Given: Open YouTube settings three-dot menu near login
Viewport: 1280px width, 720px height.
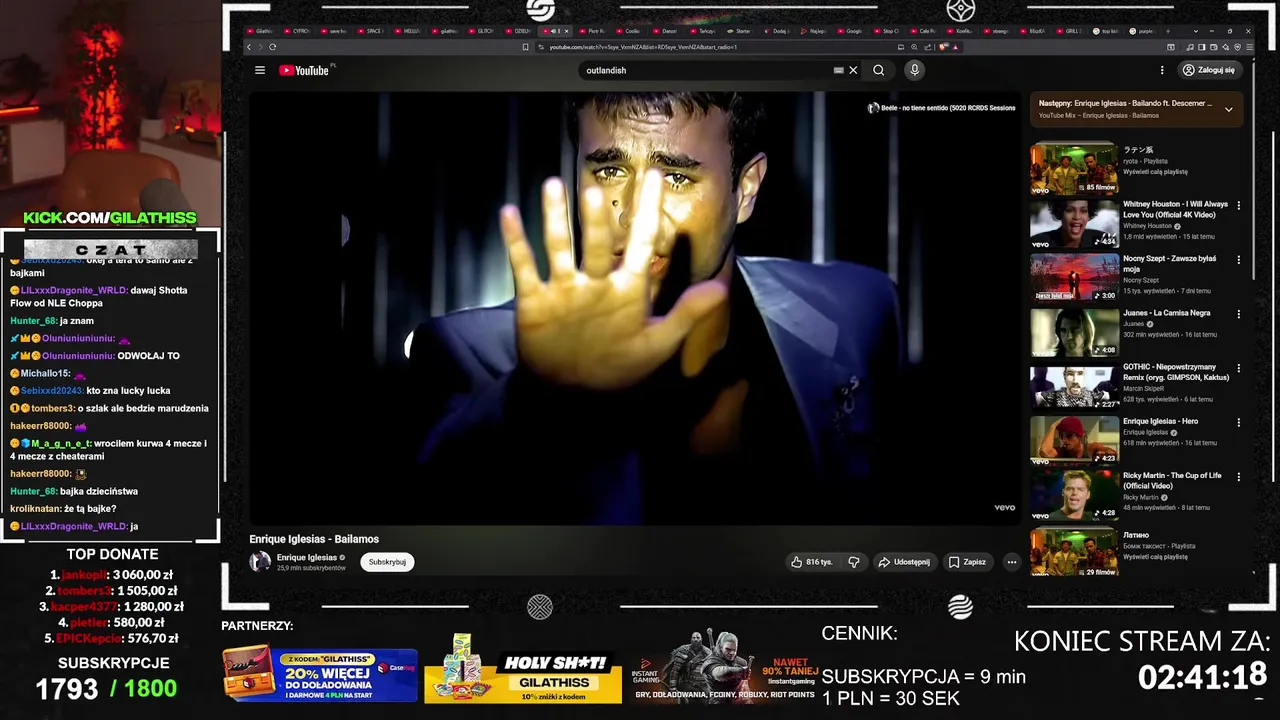Looking at the screenshot, I should [1162, 70].
